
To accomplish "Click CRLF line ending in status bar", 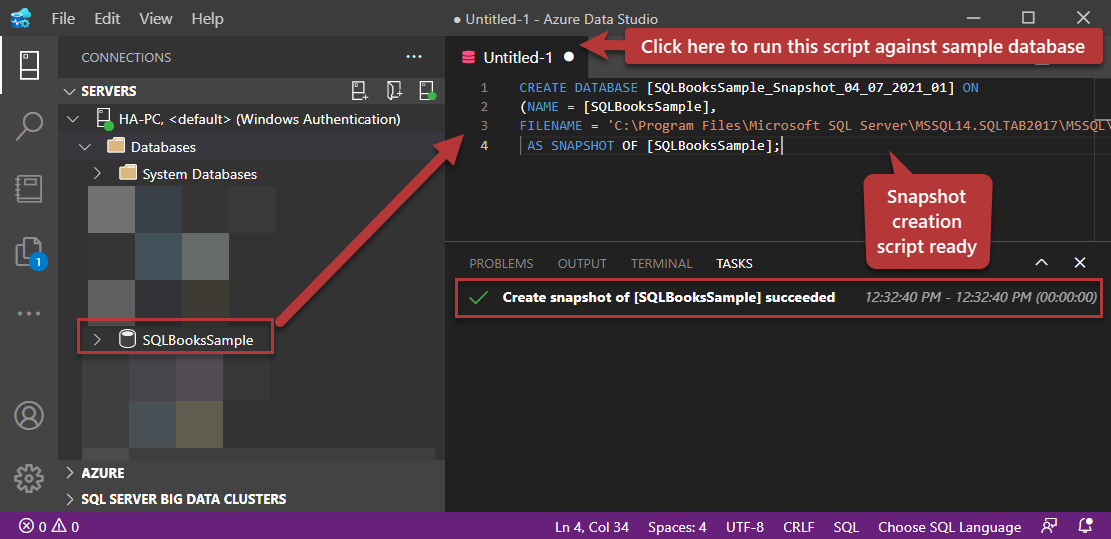I will click(799, 527).
